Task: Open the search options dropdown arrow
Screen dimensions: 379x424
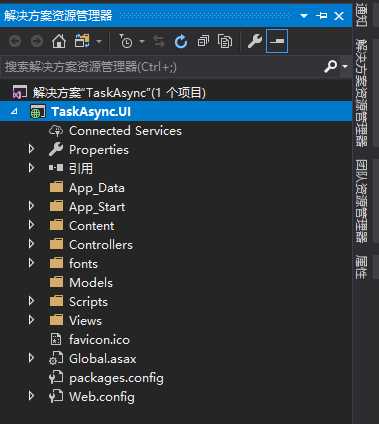Action: 345,67
